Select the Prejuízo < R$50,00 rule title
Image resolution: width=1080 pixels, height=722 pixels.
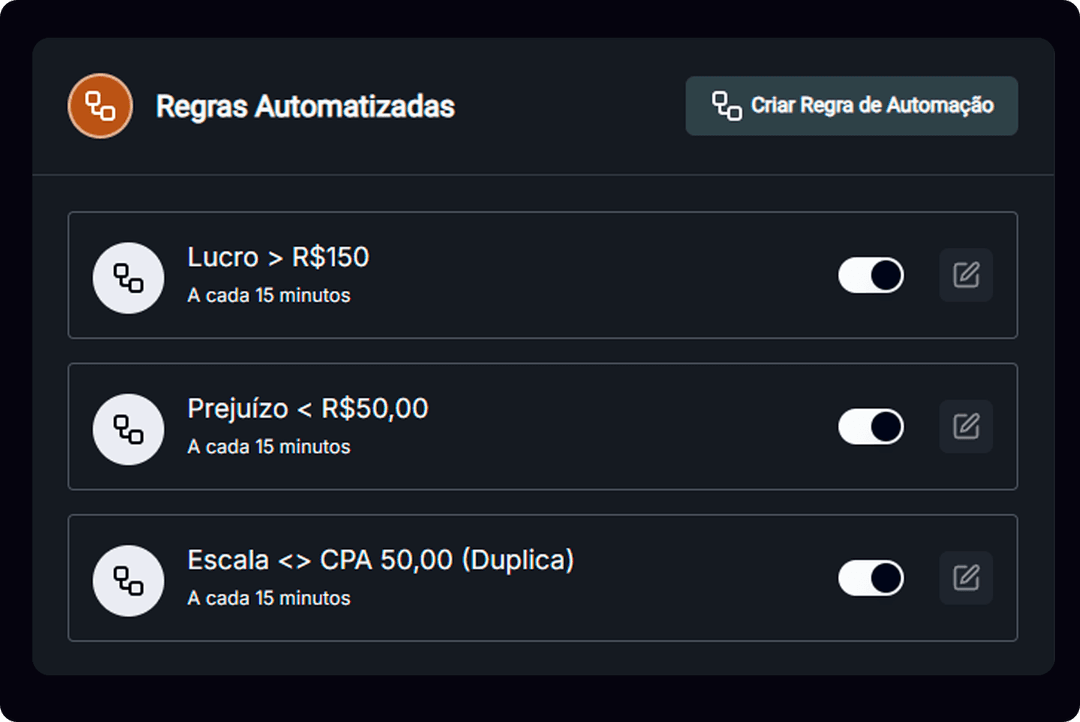point(307,409)
